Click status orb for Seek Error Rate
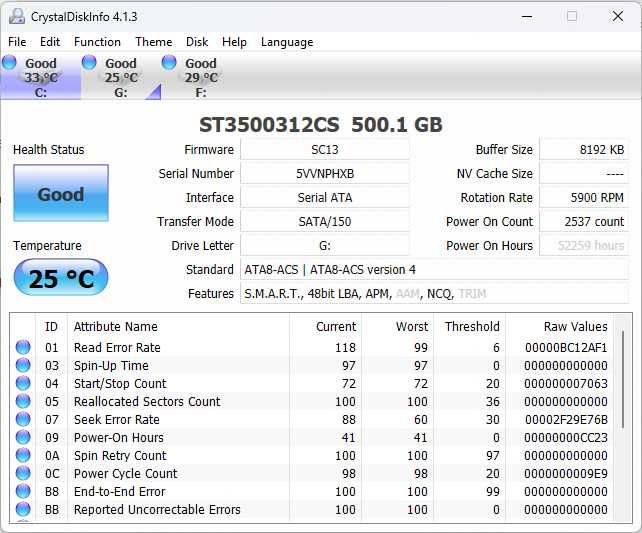642x533 pixels. click(23, 420)
